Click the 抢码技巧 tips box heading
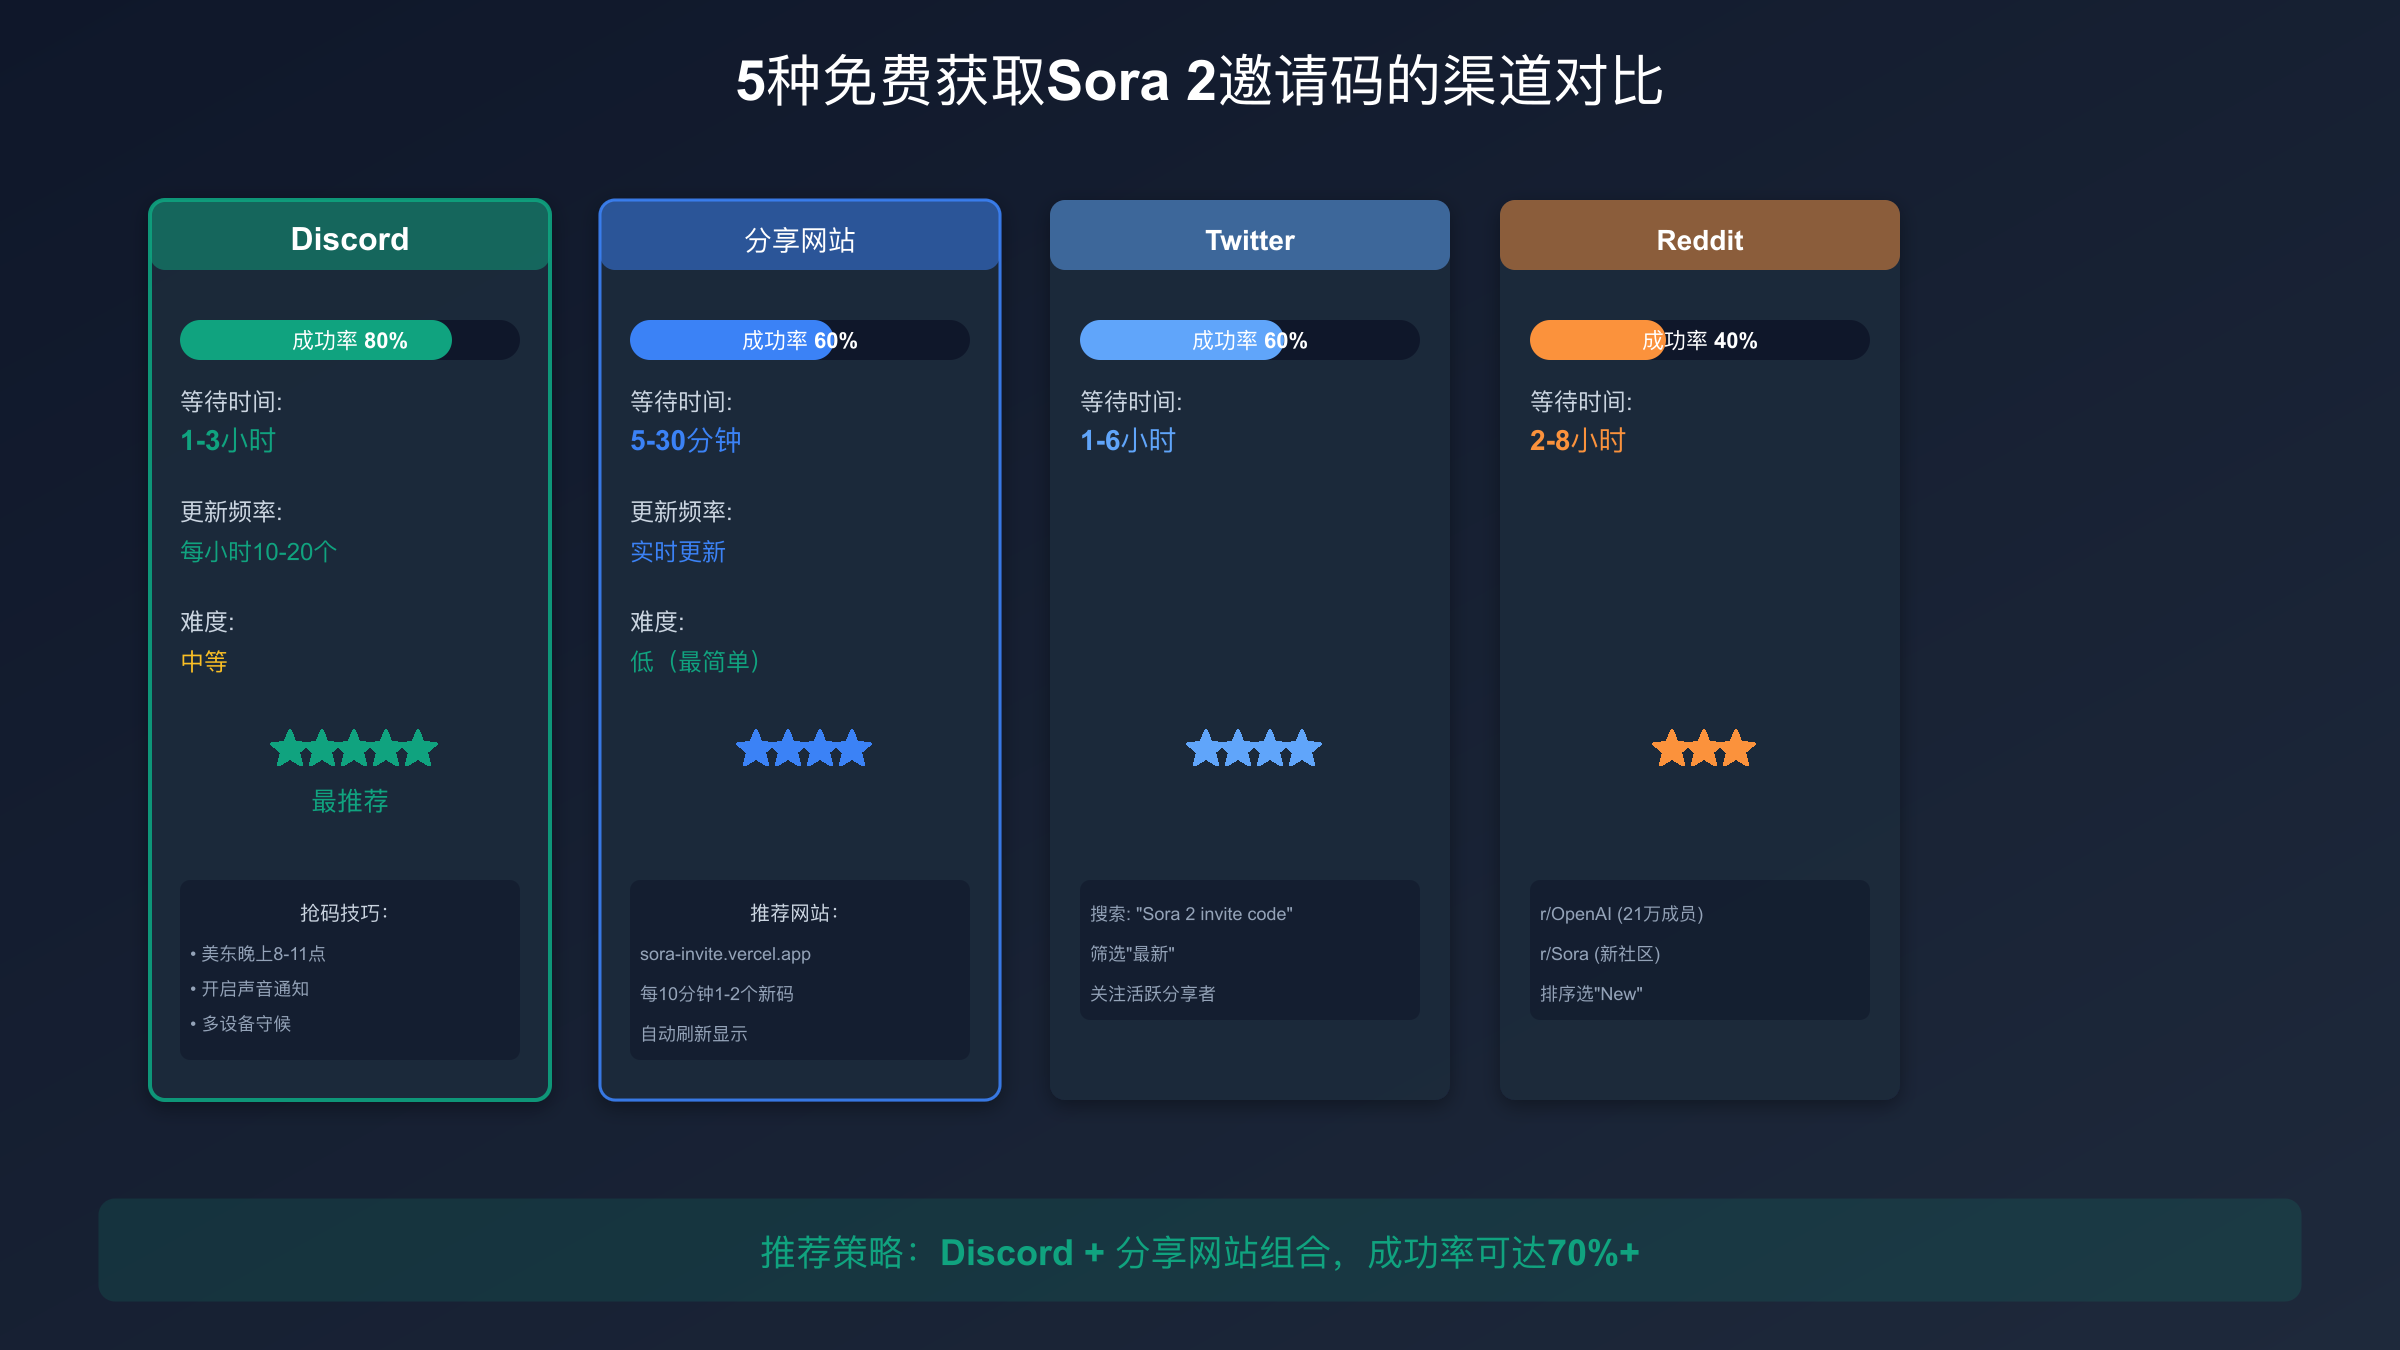 point(344,913)
